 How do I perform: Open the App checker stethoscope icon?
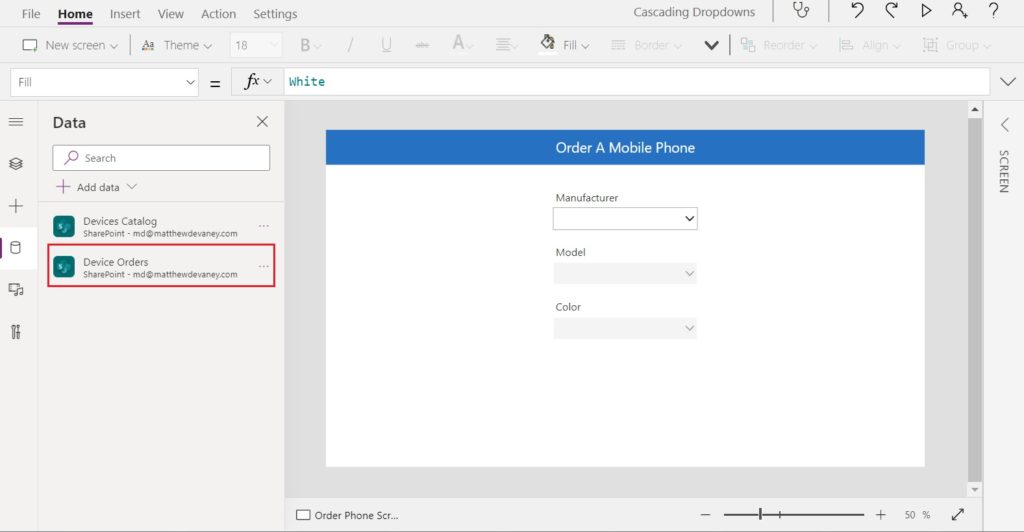point(801,10)
